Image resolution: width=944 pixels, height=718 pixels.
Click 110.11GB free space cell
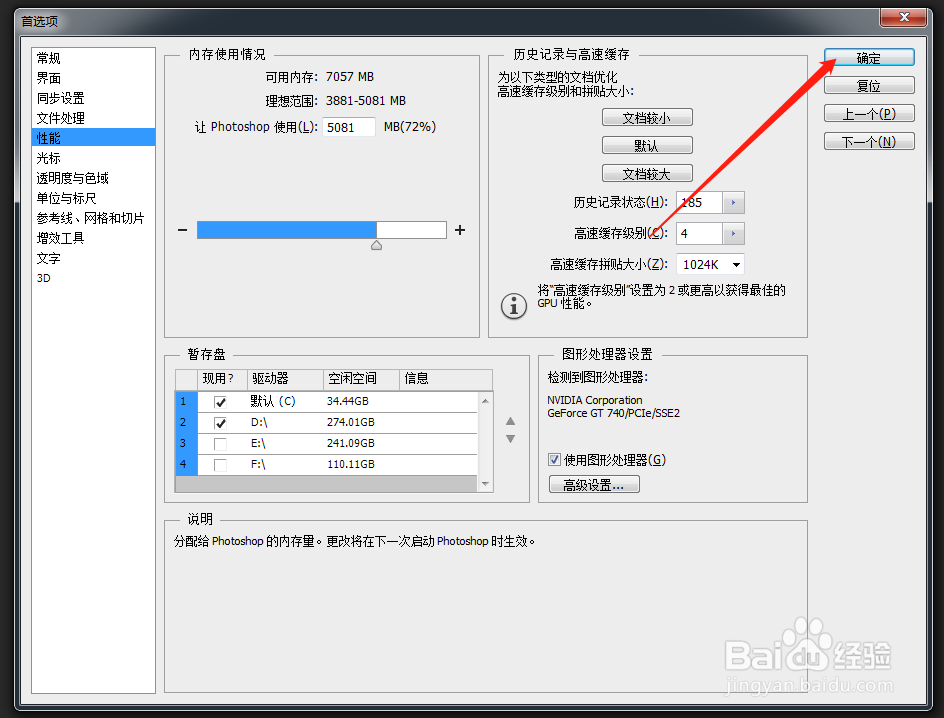pyautogui.click(x=351, y=465)
